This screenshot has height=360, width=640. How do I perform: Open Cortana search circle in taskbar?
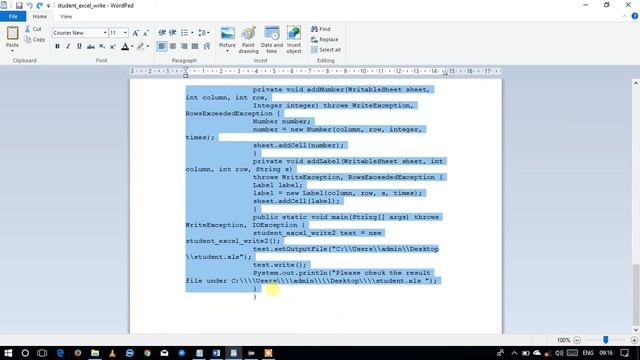(25, 353)
